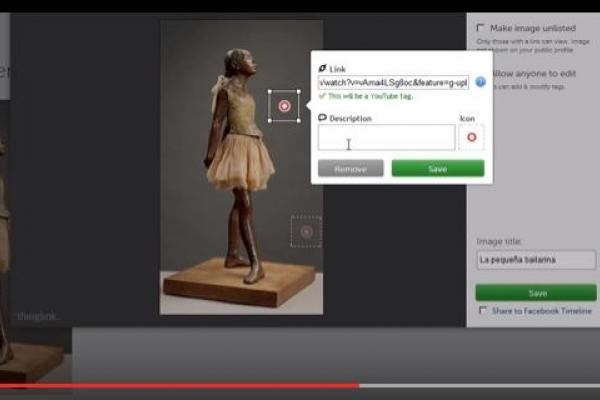Viewport: 600px width, 400px height.
Task: Select the faded tag marker near statue's legs
Action: pyautogui.click(x=306, y=232)
